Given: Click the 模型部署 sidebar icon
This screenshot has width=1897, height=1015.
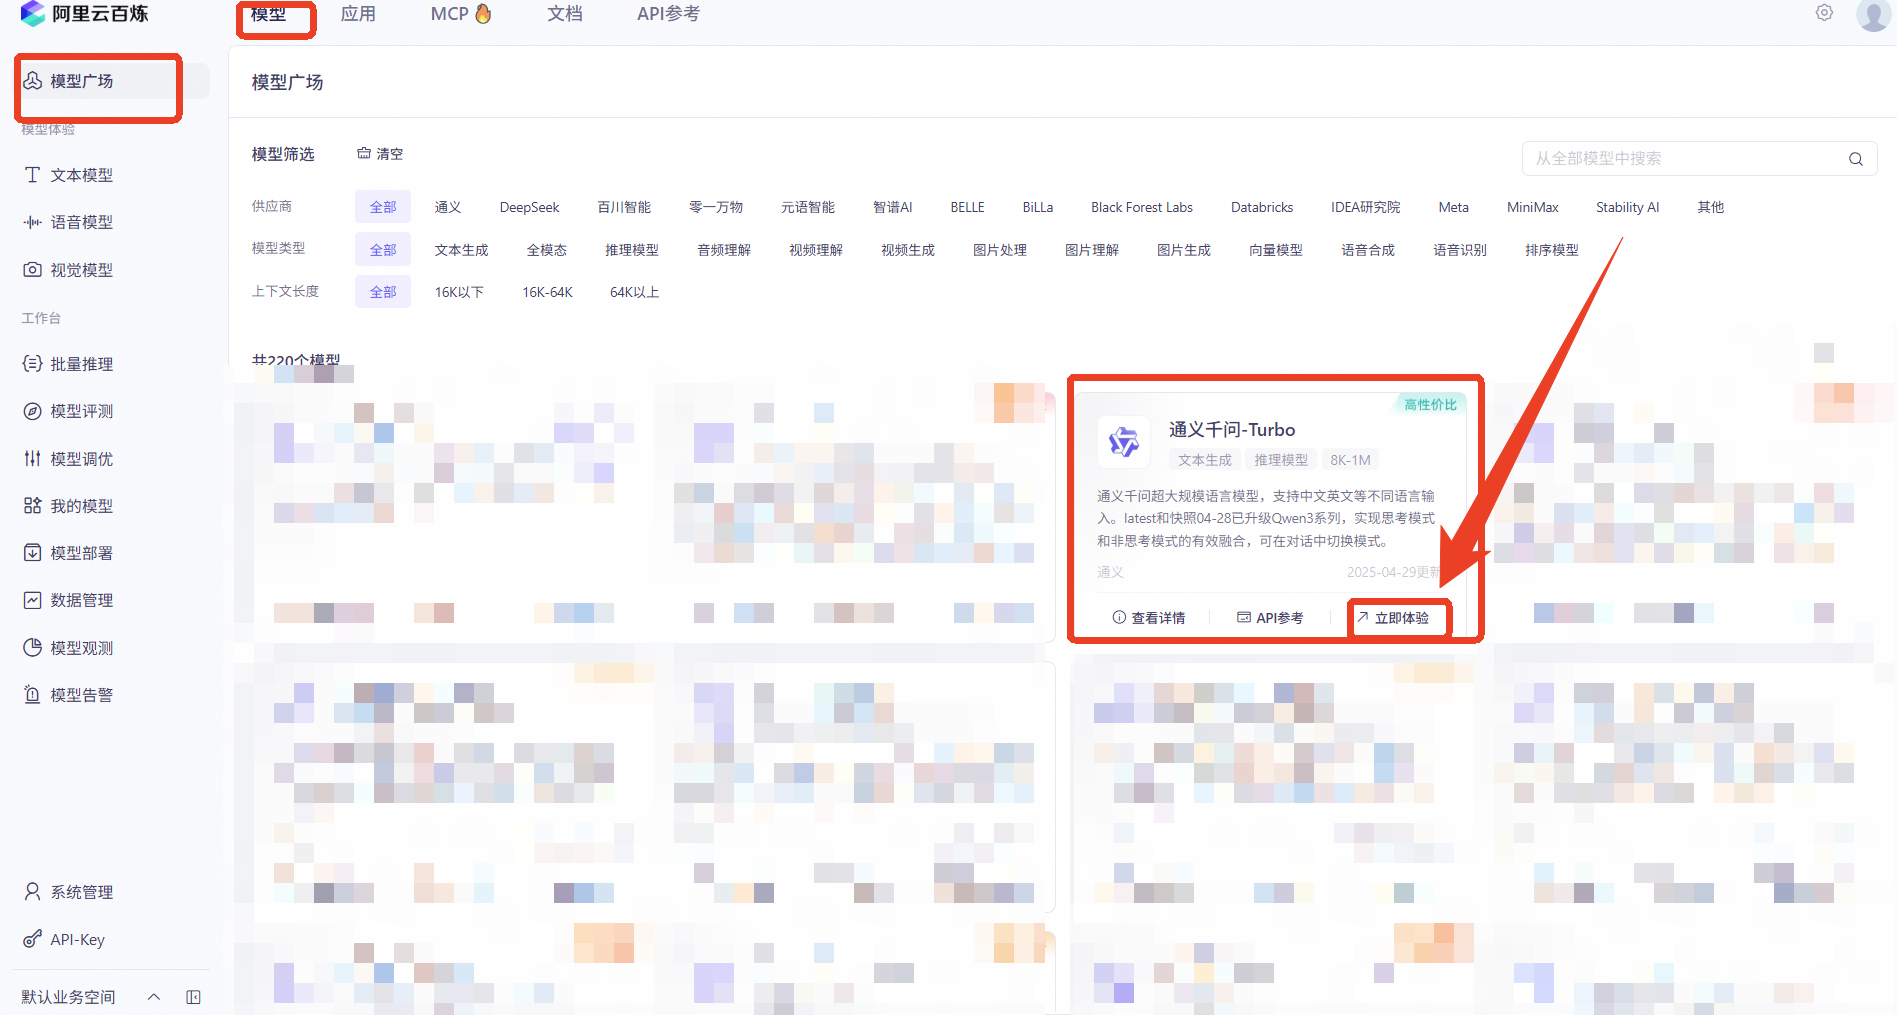Looking at the screenshot, I should pos(32,553).
